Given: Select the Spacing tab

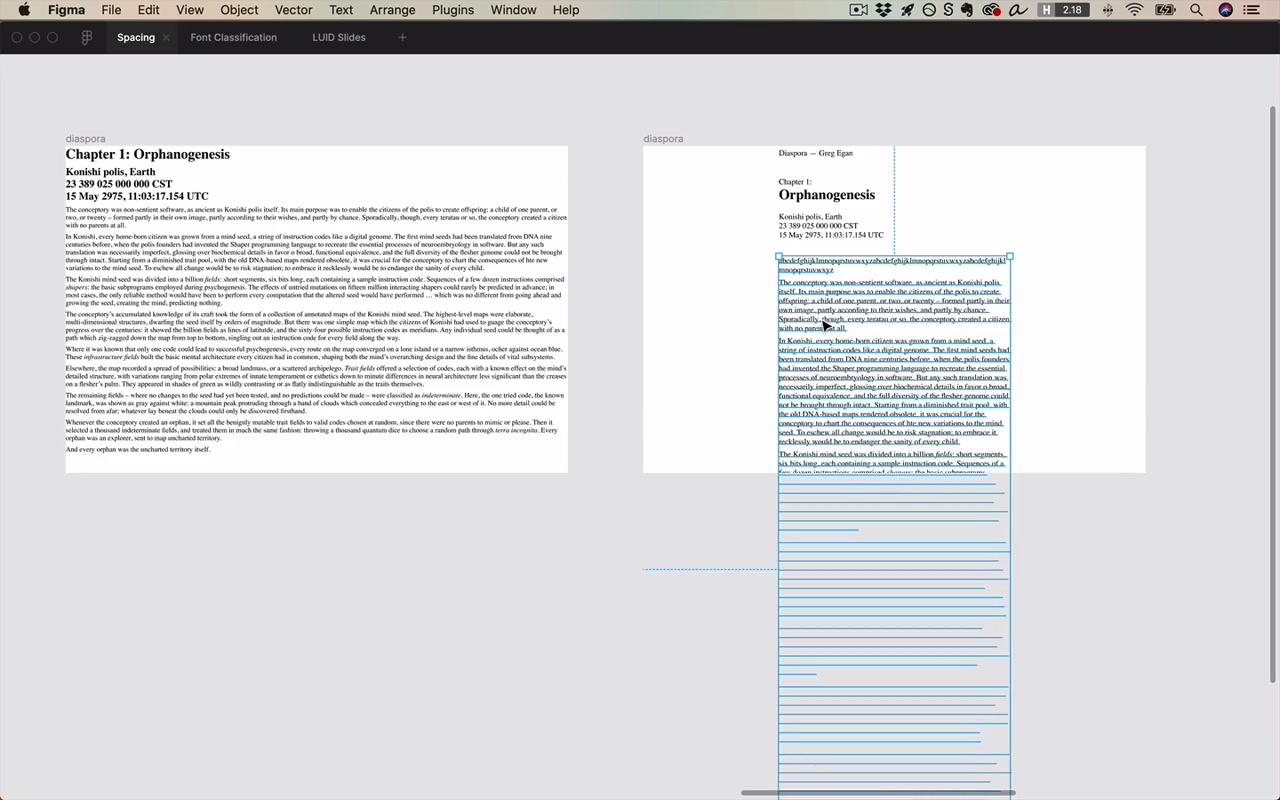Looking at the screenshot, I should 136,38.
